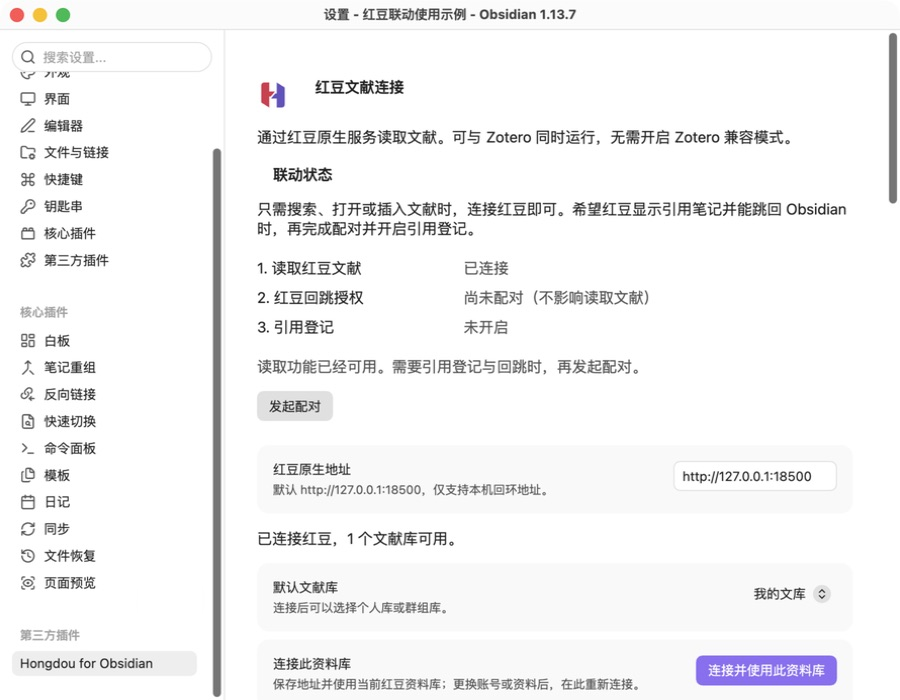The width and height of the screenshot is (900, 700).
Task: Open 页面预览 plugin settings
Action: point(104,583)
